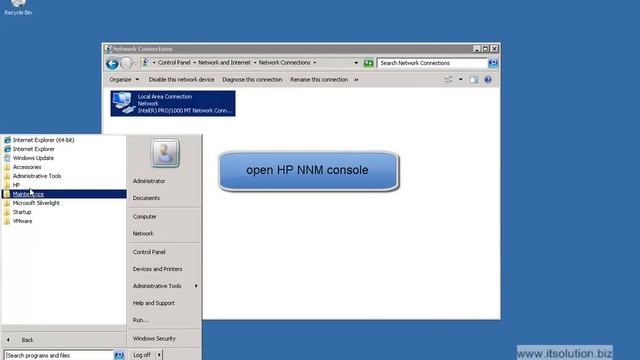Click the address bar location icon
This screenshot has width=640, height=360.
coord(145,62)
